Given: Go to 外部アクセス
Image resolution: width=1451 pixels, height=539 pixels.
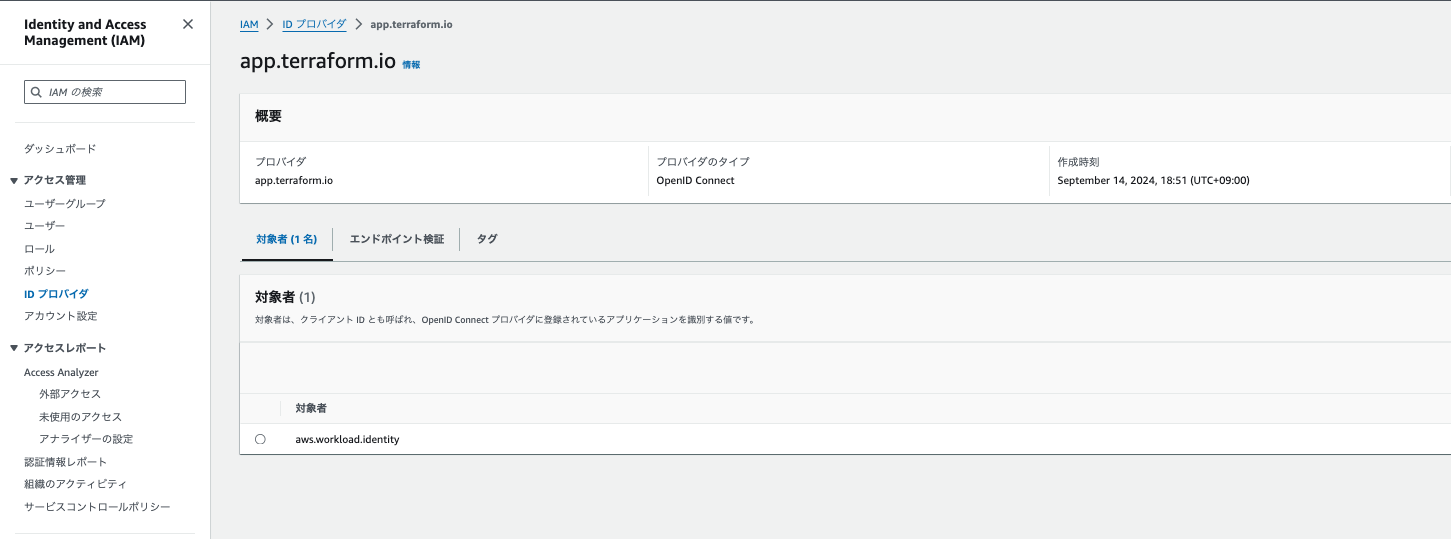Looking at the screenshot, I should (x=70, y=394).
